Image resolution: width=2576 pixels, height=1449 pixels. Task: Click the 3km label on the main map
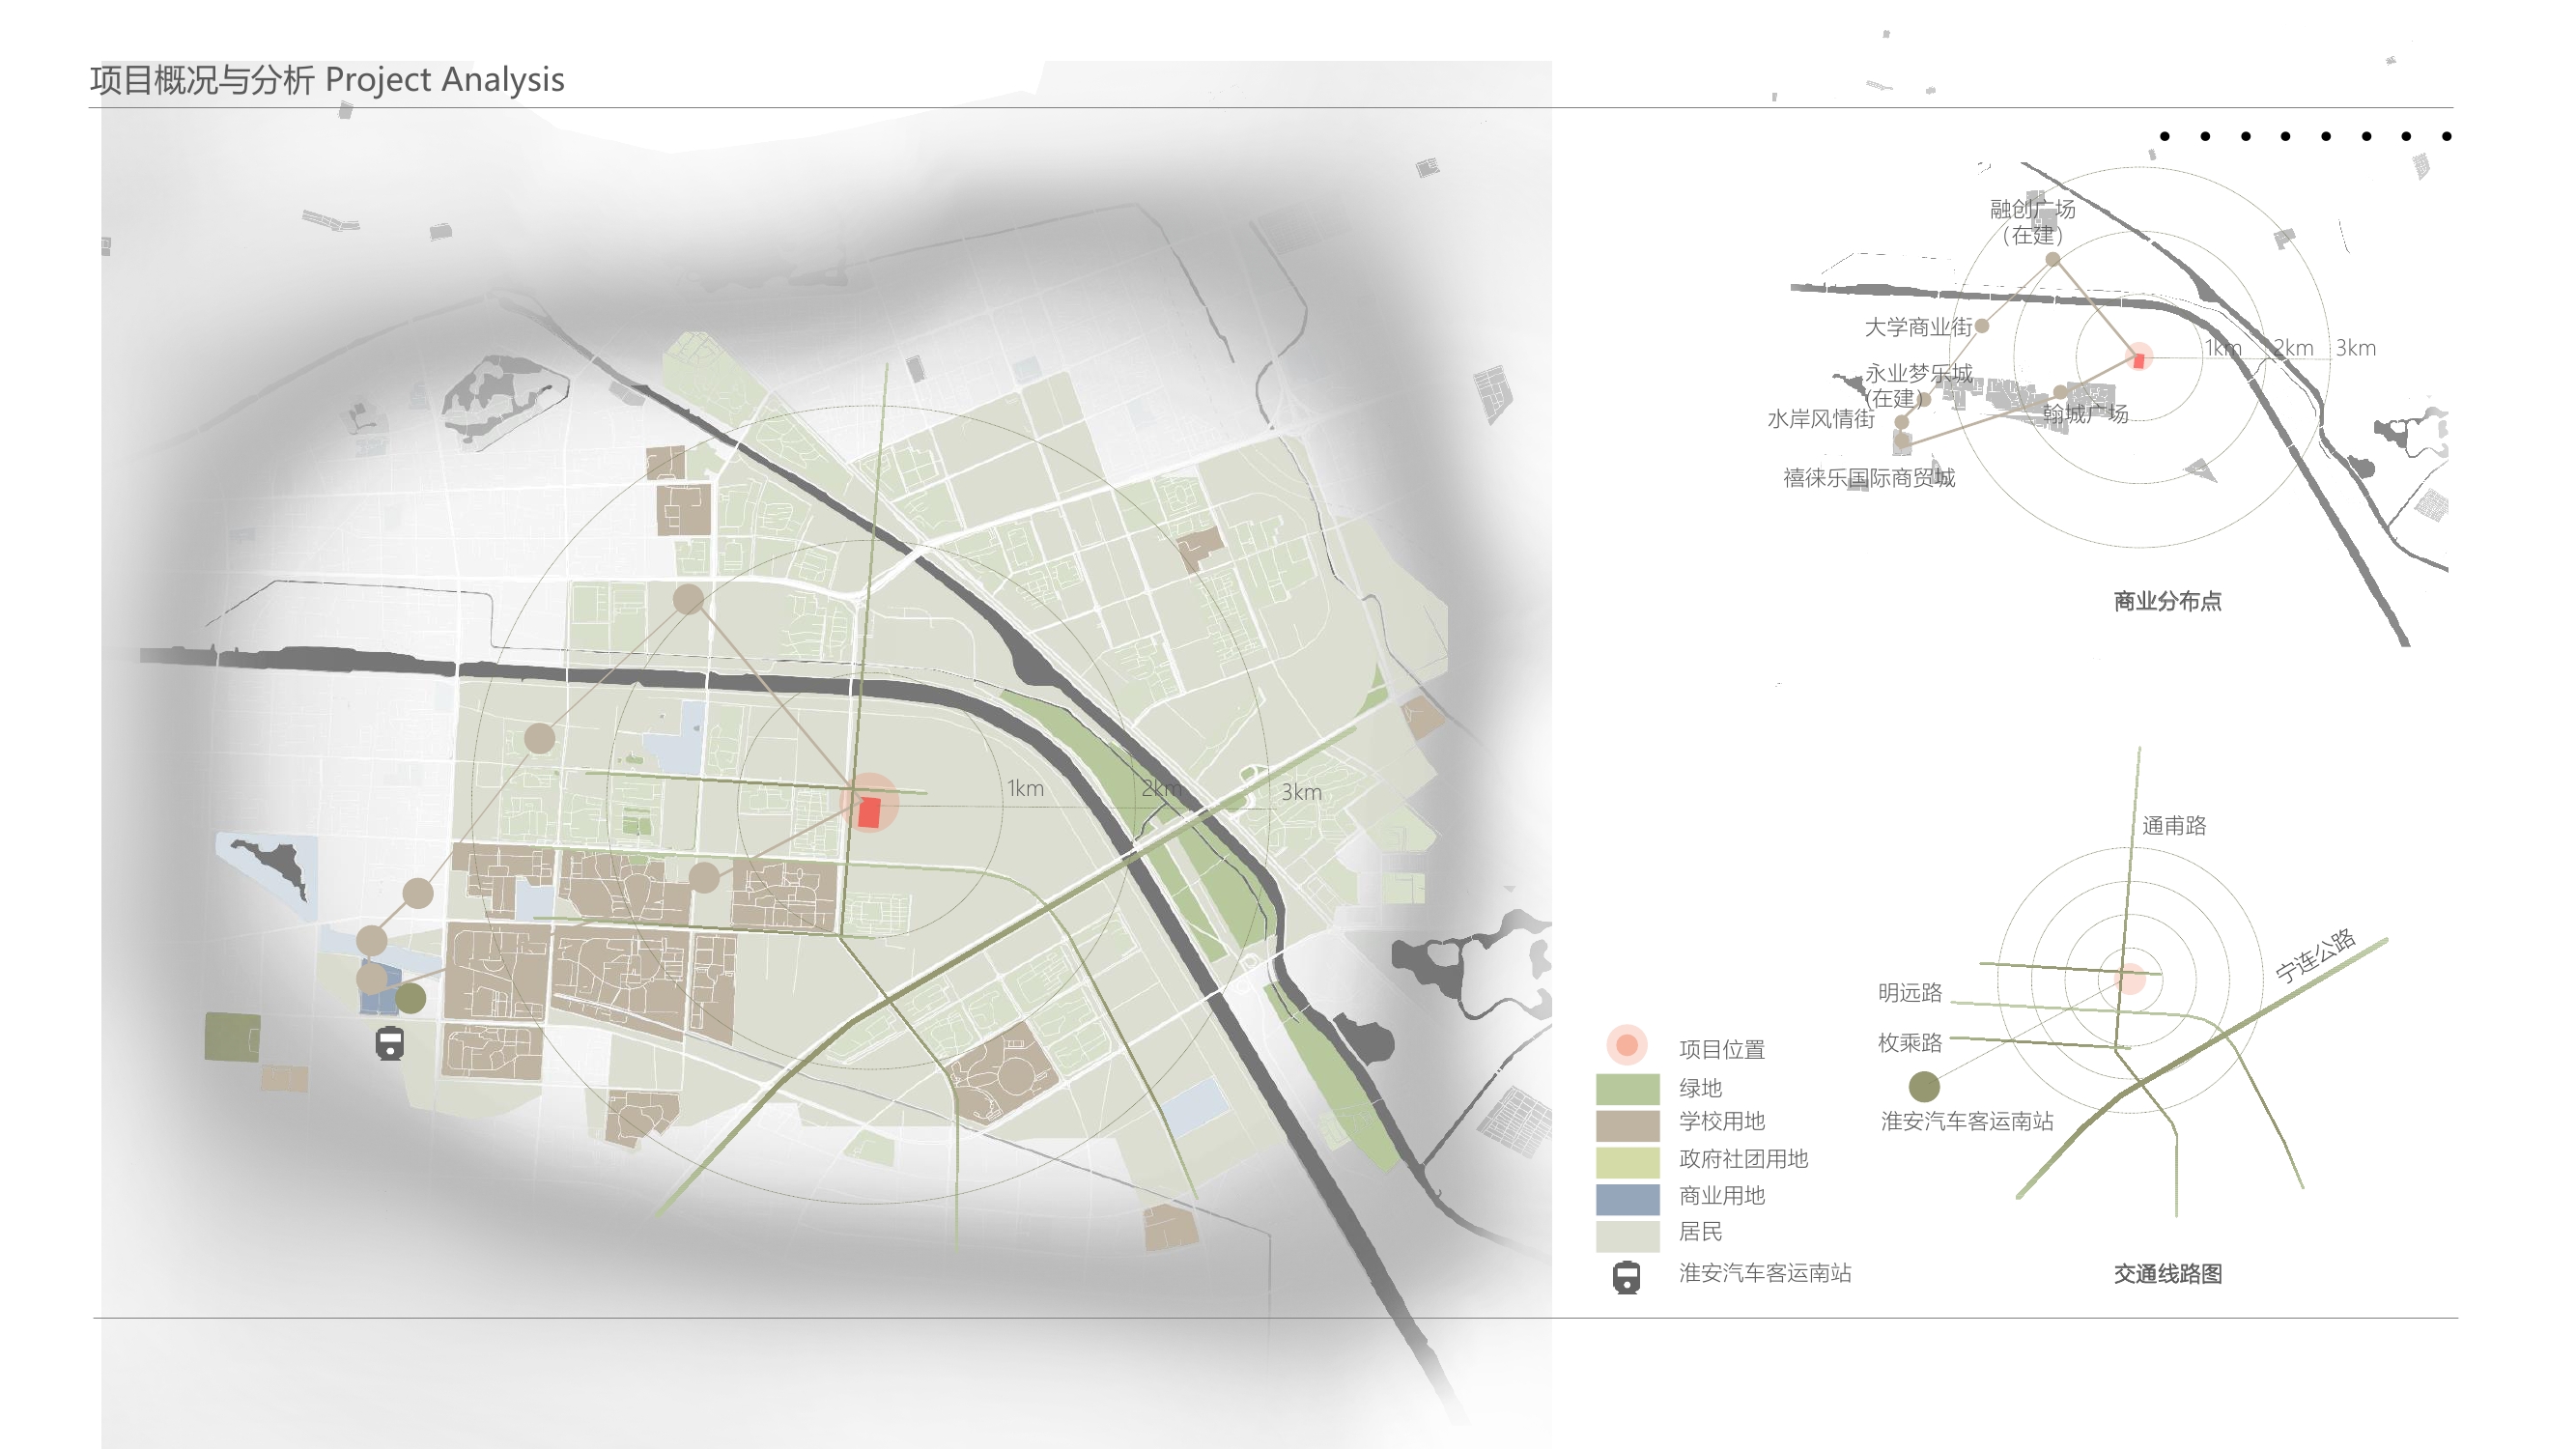click(x=1301, y=792)
